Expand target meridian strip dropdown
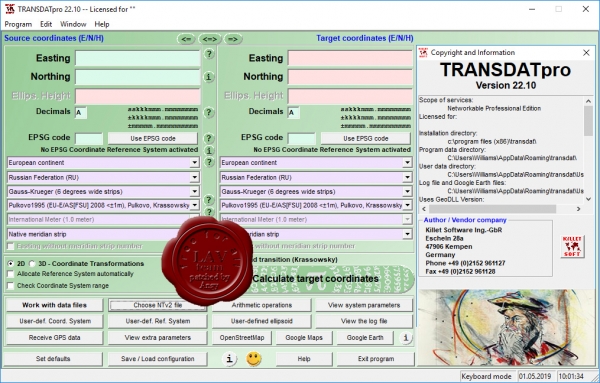Screen dimensions: 600x383 point(407,234)
